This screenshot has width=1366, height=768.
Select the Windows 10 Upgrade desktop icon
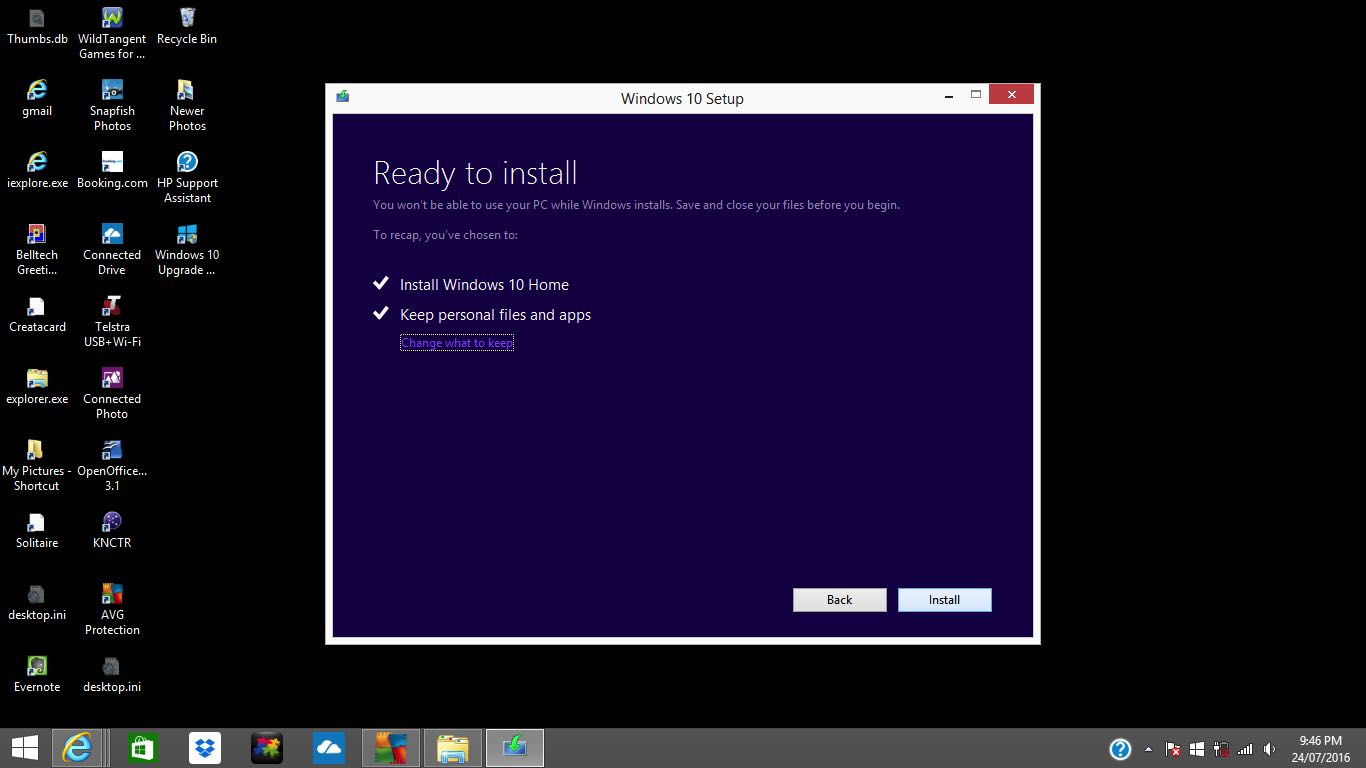[x=187, y=249]
